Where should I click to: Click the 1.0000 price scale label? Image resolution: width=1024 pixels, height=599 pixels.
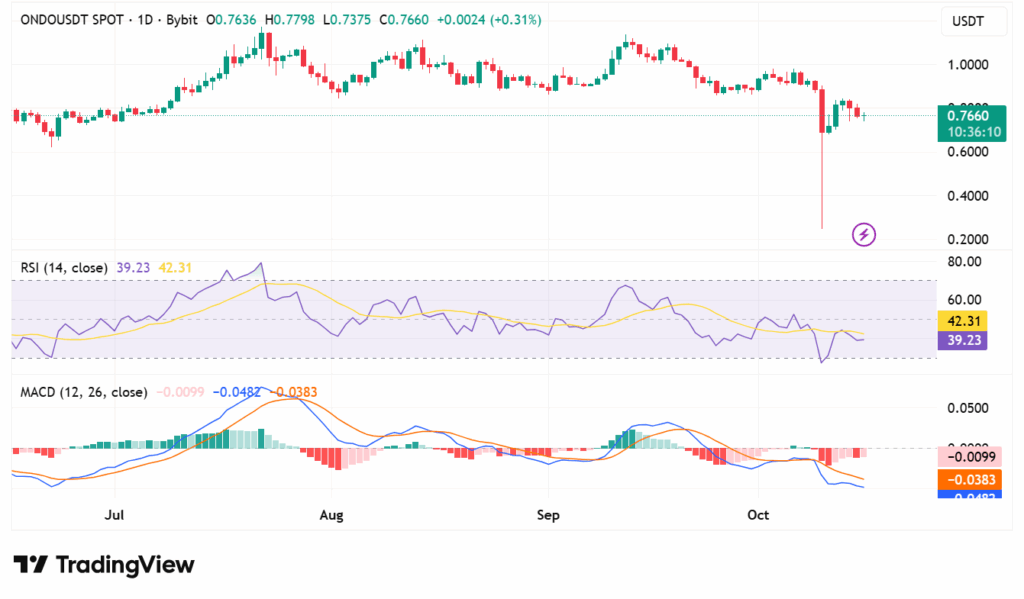click(968, 65)
